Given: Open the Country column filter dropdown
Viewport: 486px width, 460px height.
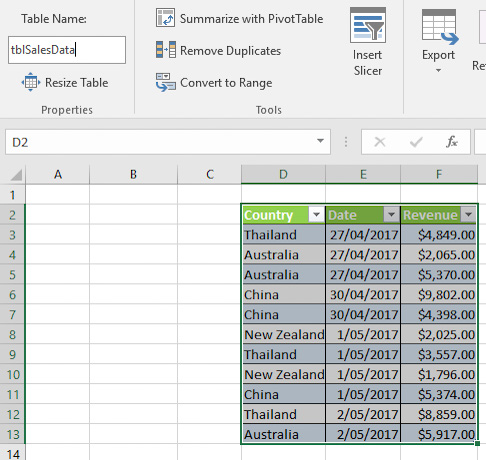Looking at the screenshot, I should (316, 214).
